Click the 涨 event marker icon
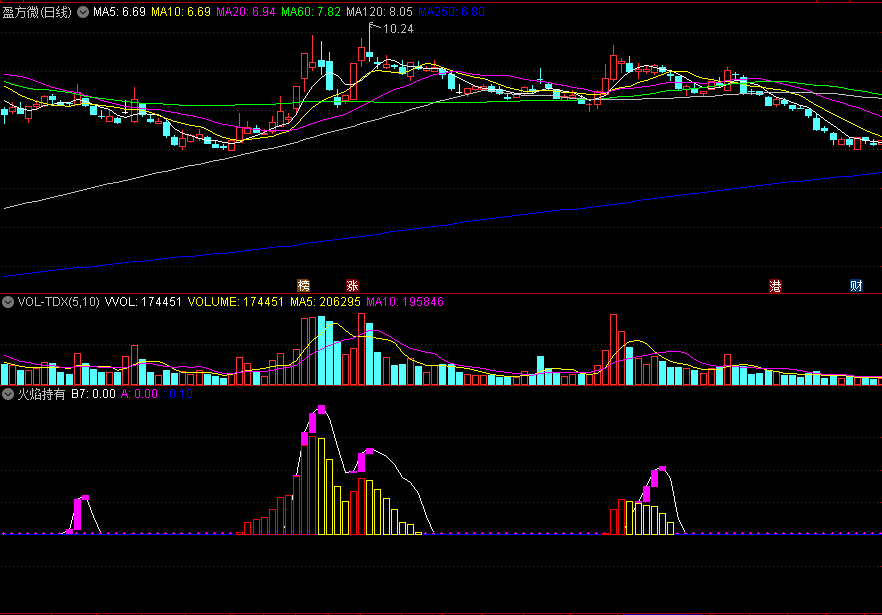This screenshot has width=882, height=615. point(352,285)
